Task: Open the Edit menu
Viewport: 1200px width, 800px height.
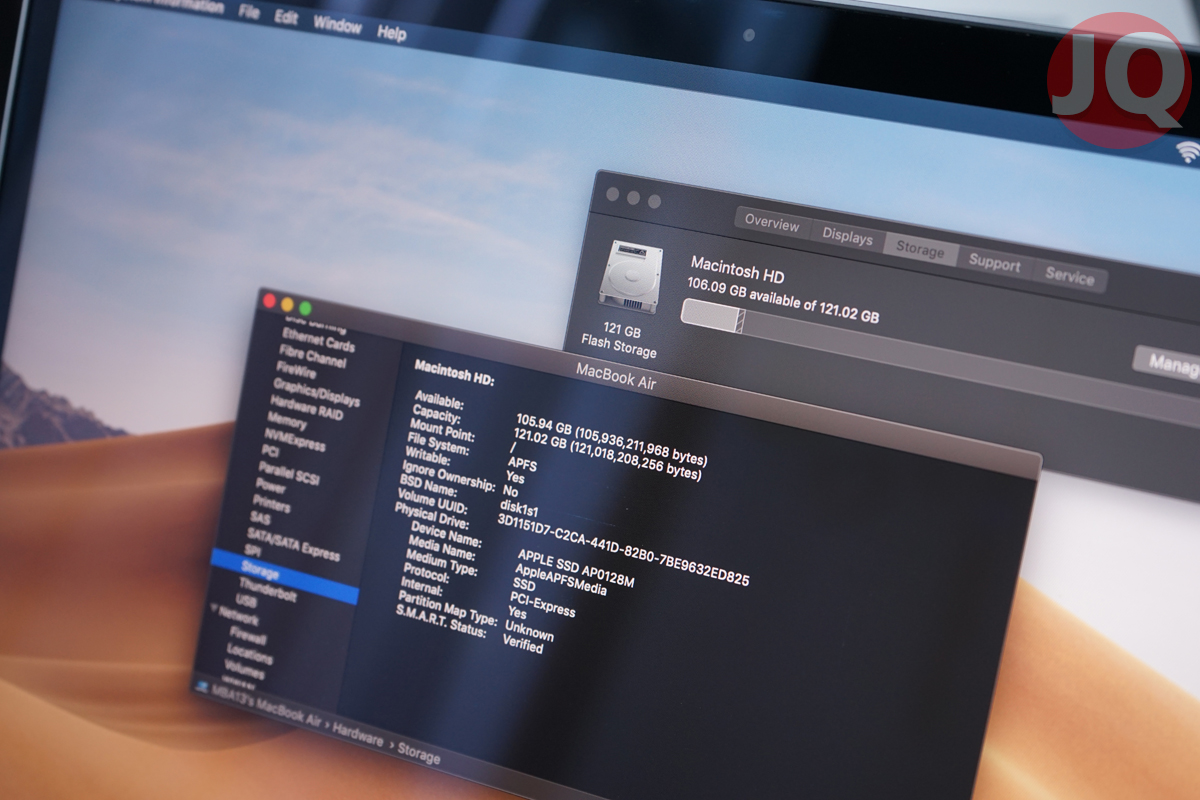Action: [286, 18]
